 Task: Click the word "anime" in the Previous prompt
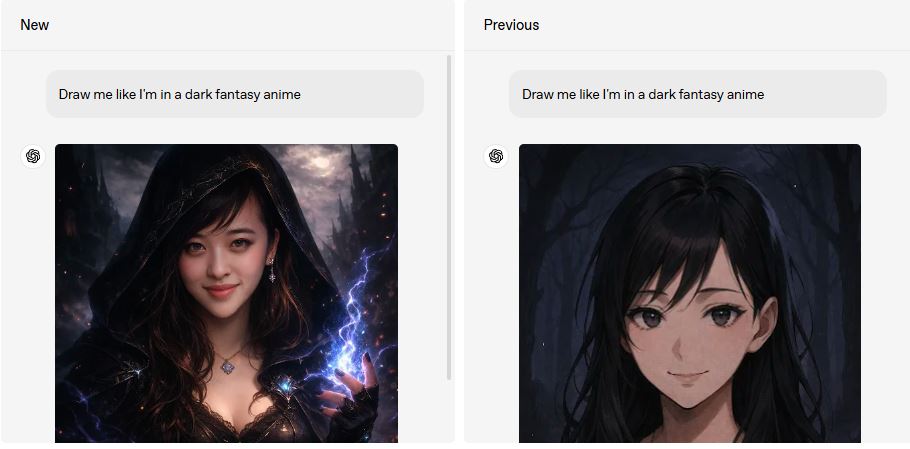[x=747, y=94]
